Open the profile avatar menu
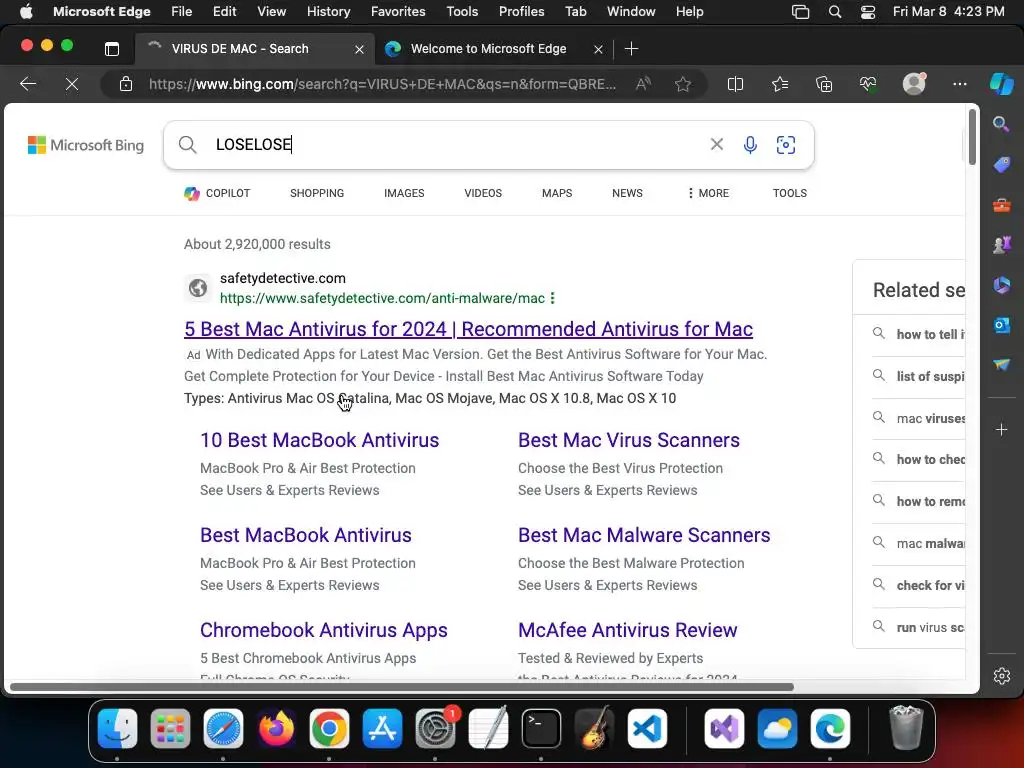Screen dimensions: 1024x768 pyautogui.click(x=914, y=83)
